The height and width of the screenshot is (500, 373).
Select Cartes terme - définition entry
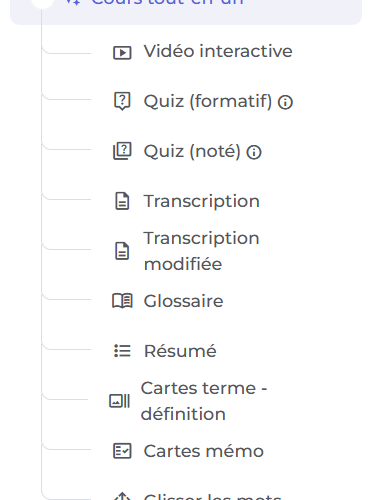(204, 401)
